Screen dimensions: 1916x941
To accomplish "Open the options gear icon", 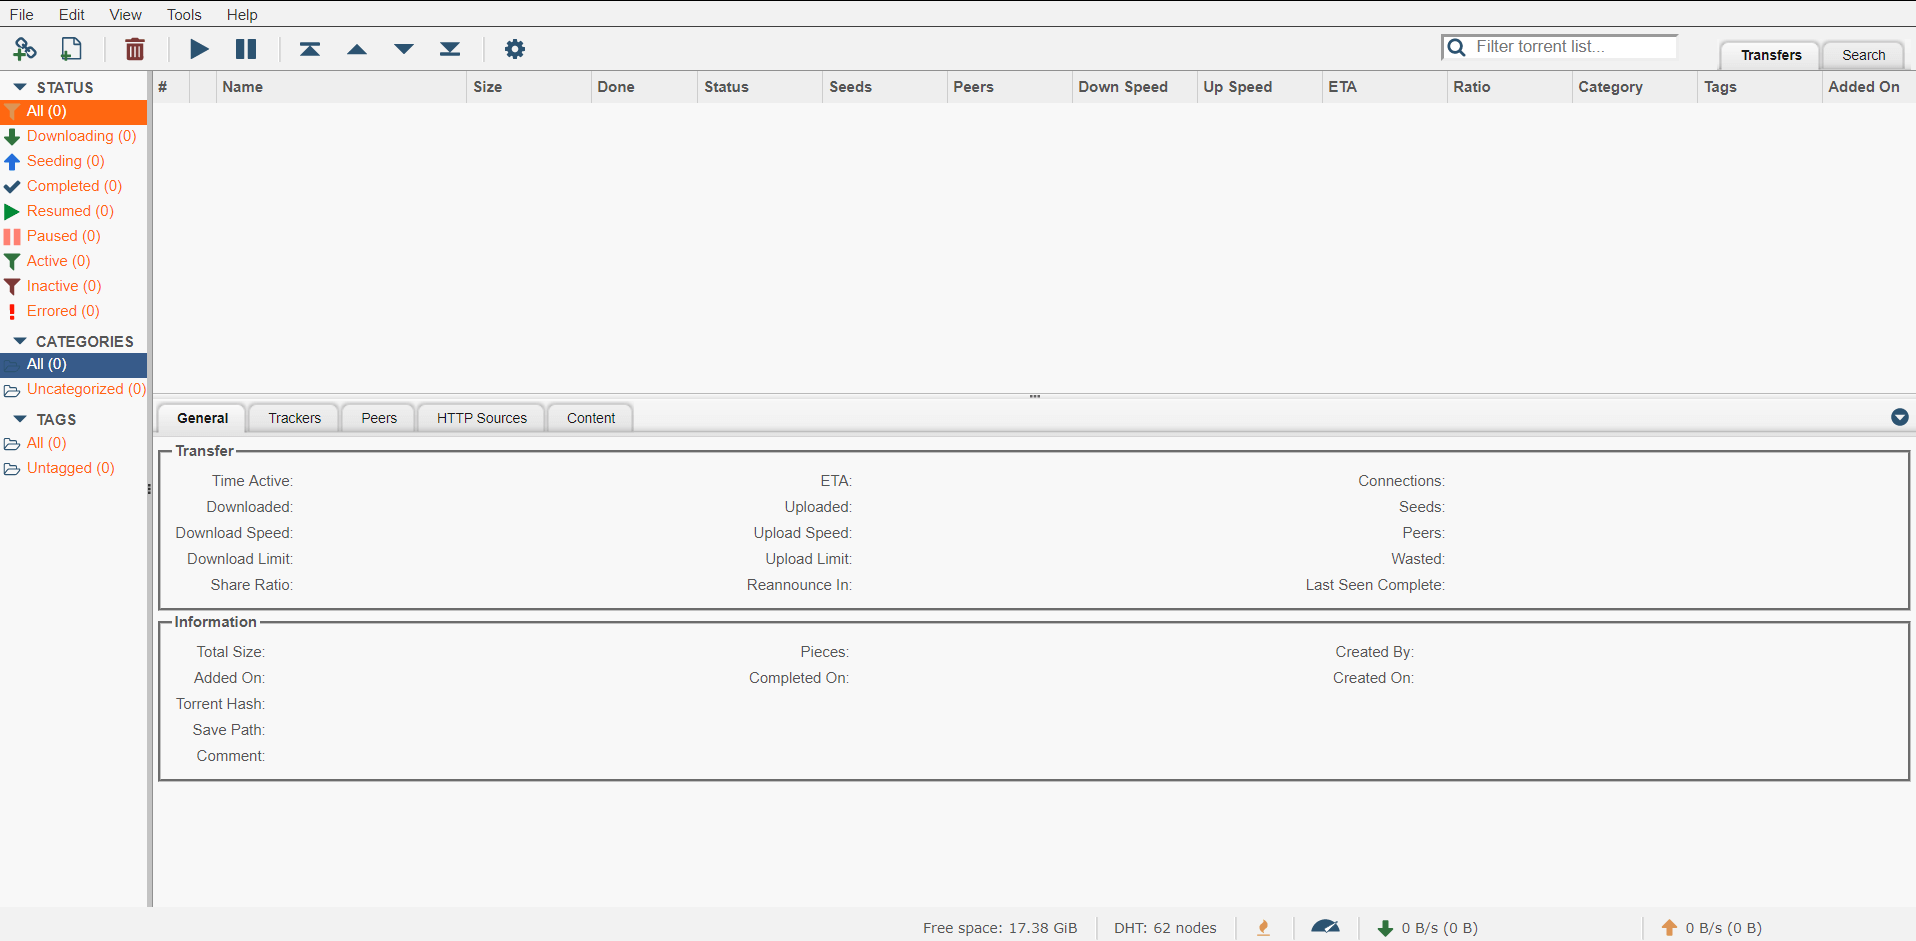I will point(514,48).
